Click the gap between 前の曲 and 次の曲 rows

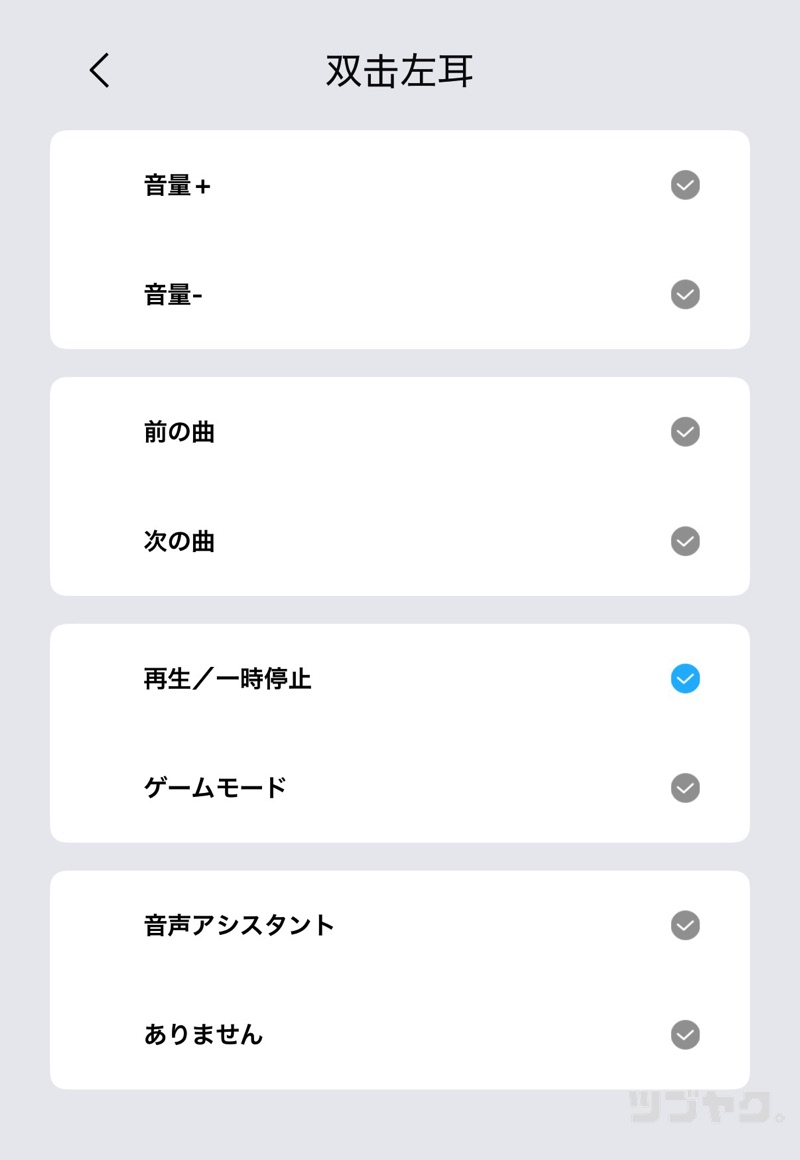tap(400, 487)
